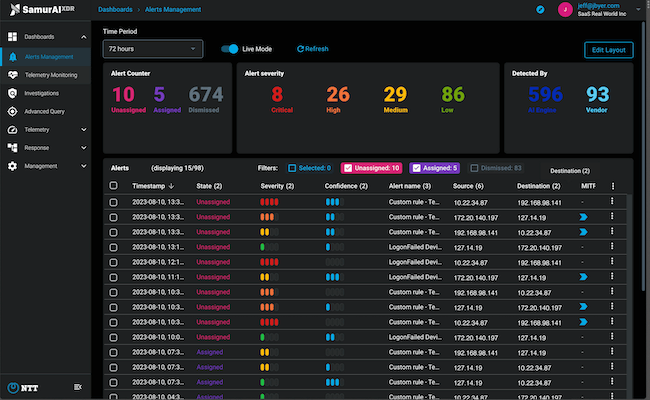Expand the Telemetry sidebar menu chevron
The height and width of the screenshot is (400, 650).
point(84,129)
